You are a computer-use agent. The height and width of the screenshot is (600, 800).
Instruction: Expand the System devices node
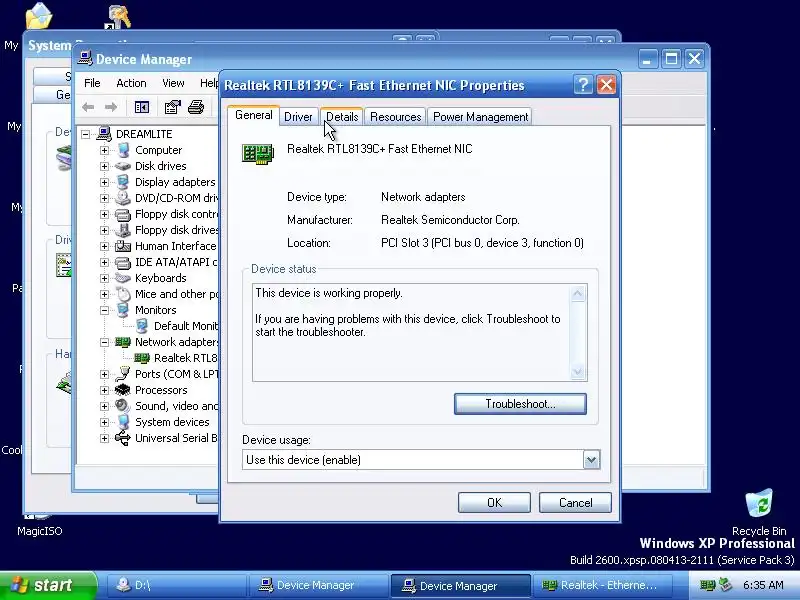click(105, 422)
